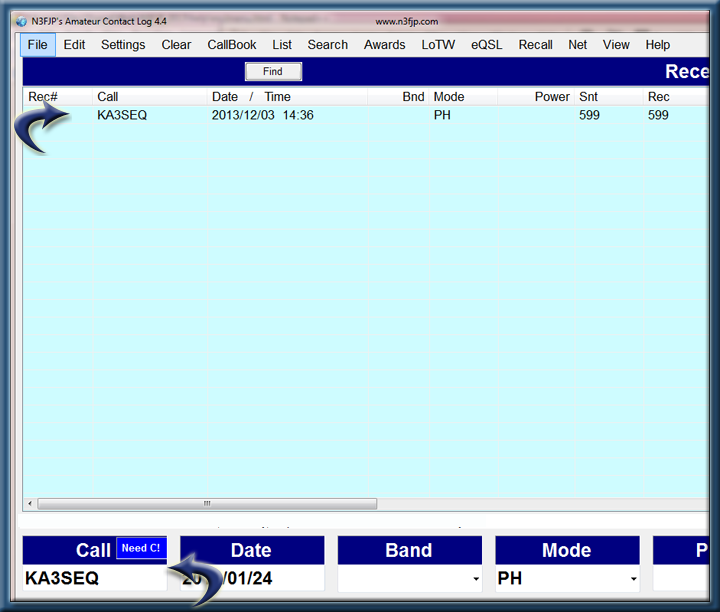
Task: Click the Need C! indicator button
Action: pyautogui.click(x=140, y=548)
